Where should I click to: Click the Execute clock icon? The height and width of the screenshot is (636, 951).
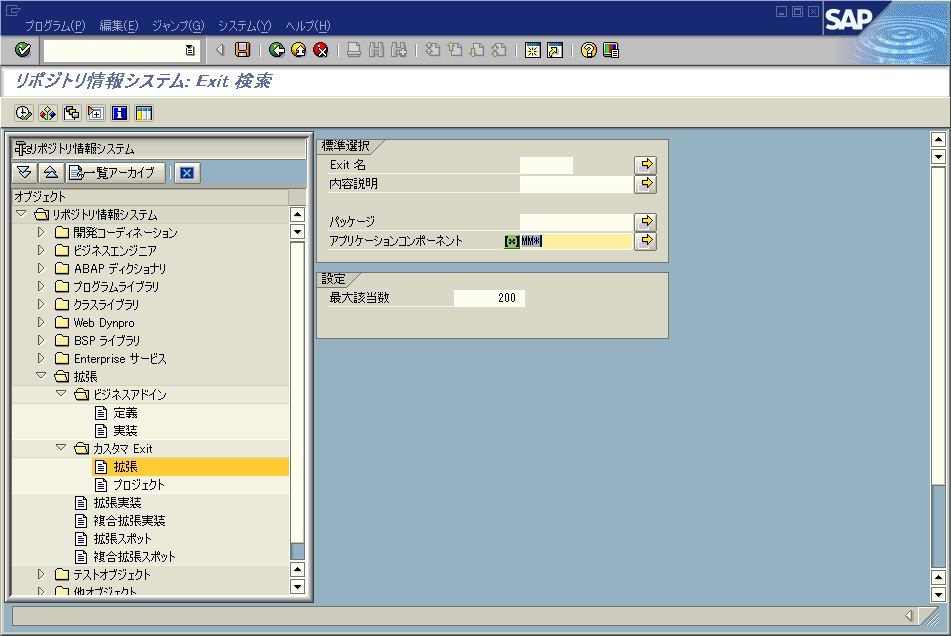24,113
